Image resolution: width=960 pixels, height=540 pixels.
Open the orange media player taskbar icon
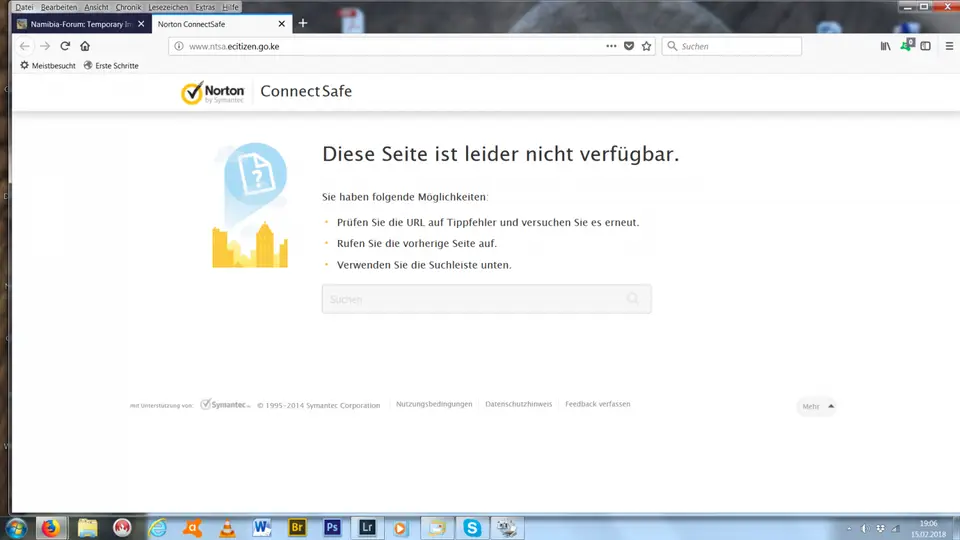tap(401, 528)
